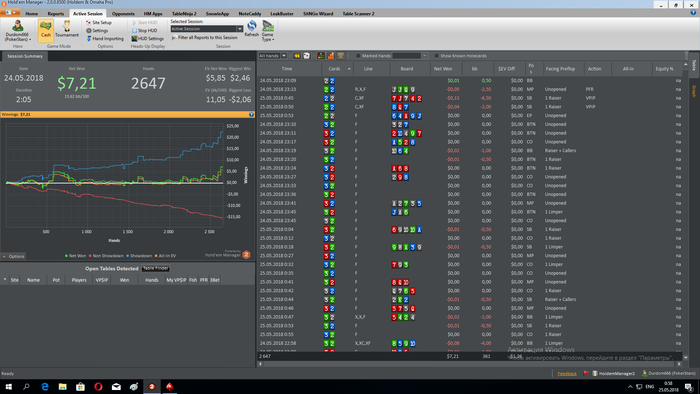This screenshot has width=700, height=394.
Task: Click the orange bar chart toolbar icon
Action: pyautogui.click(x=331, y=56)
